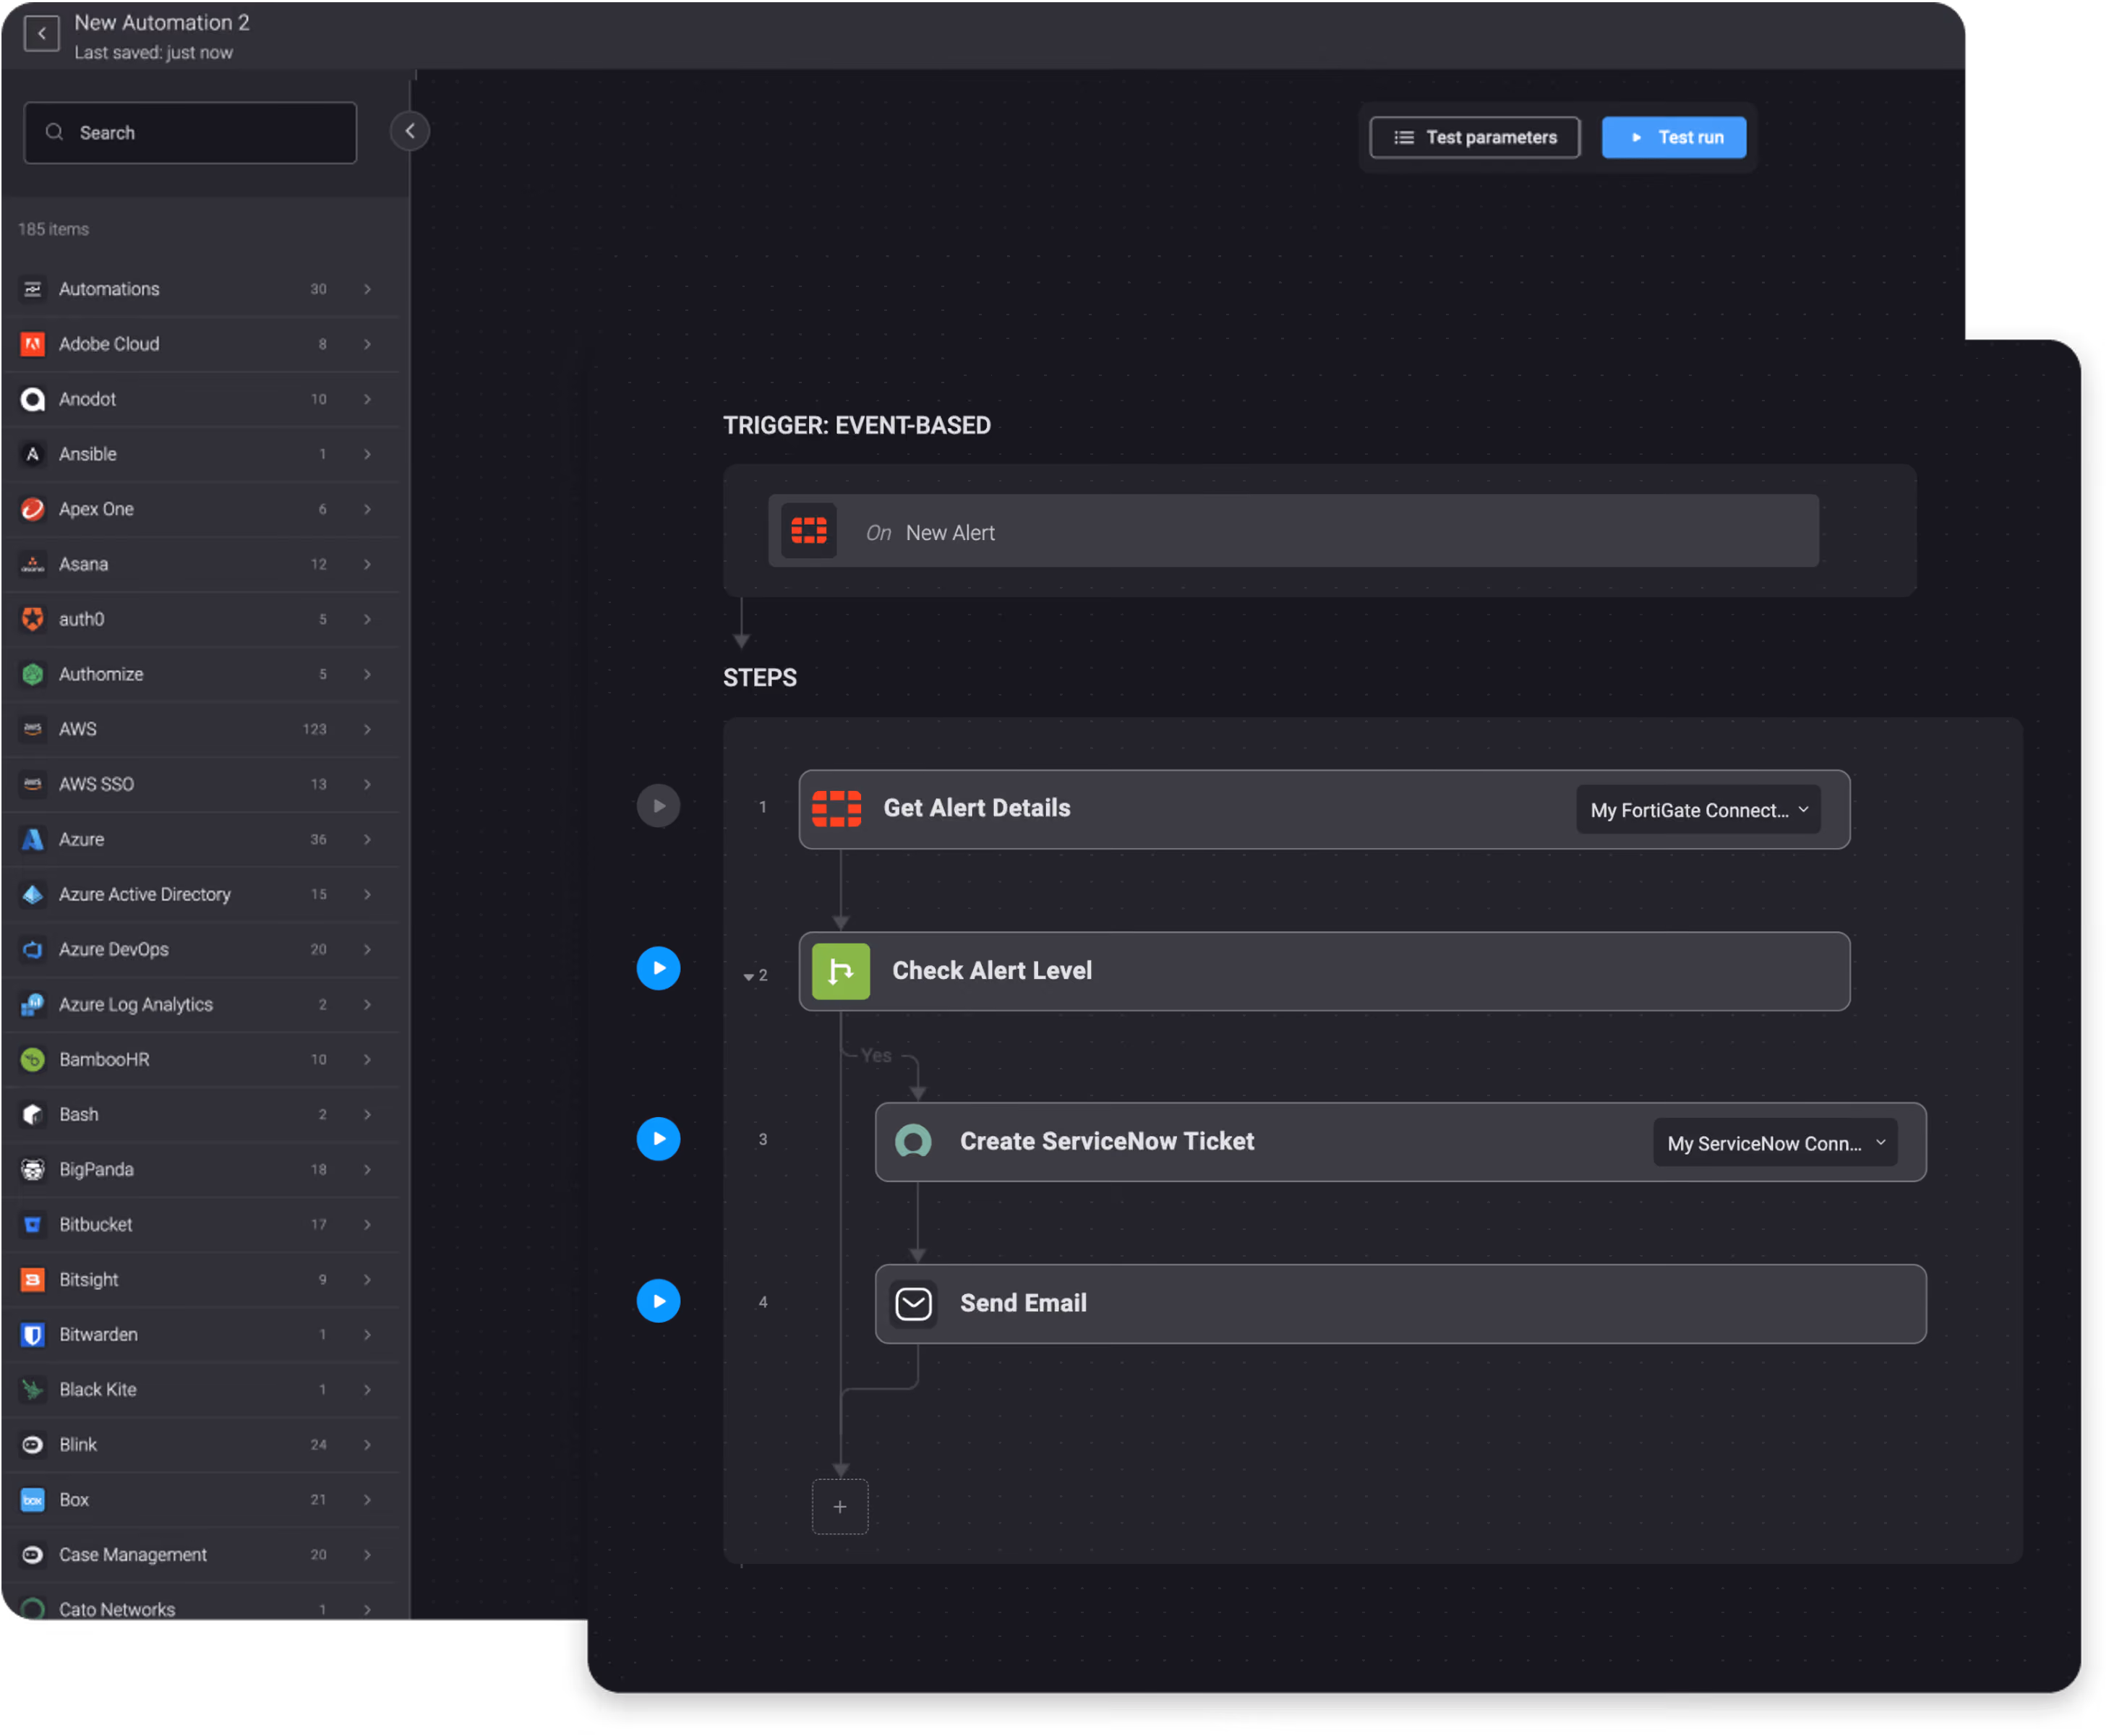Open the Get Alert Details step
This screenshot has height=1736, width=2114.
point(1325,809)
